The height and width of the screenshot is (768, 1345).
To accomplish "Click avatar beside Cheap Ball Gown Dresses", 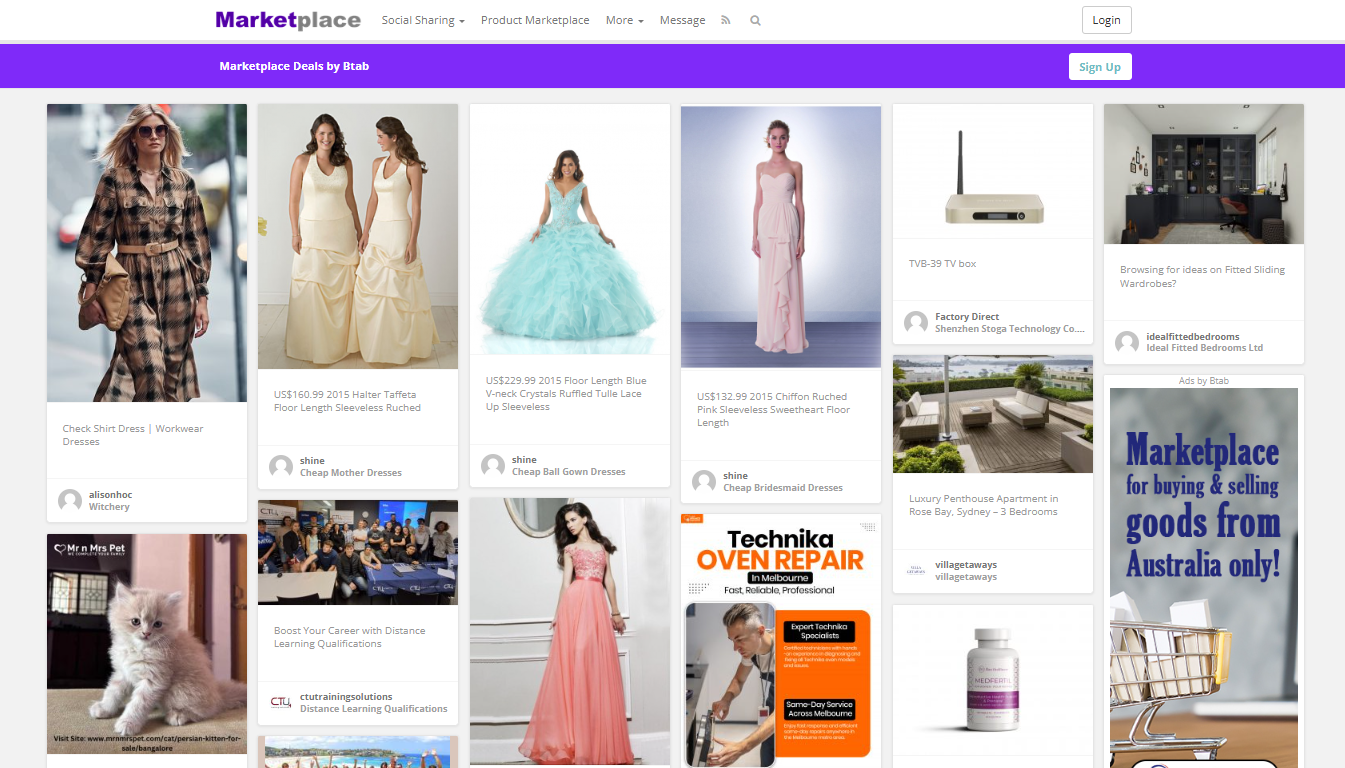I will 493,465.
